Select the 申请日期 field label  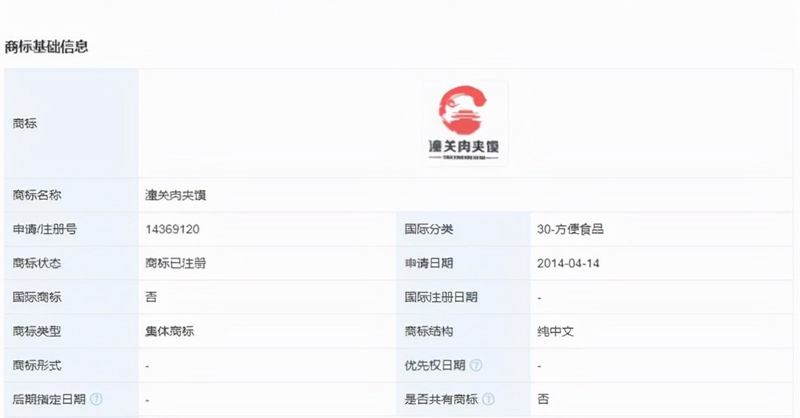(429, 263)
